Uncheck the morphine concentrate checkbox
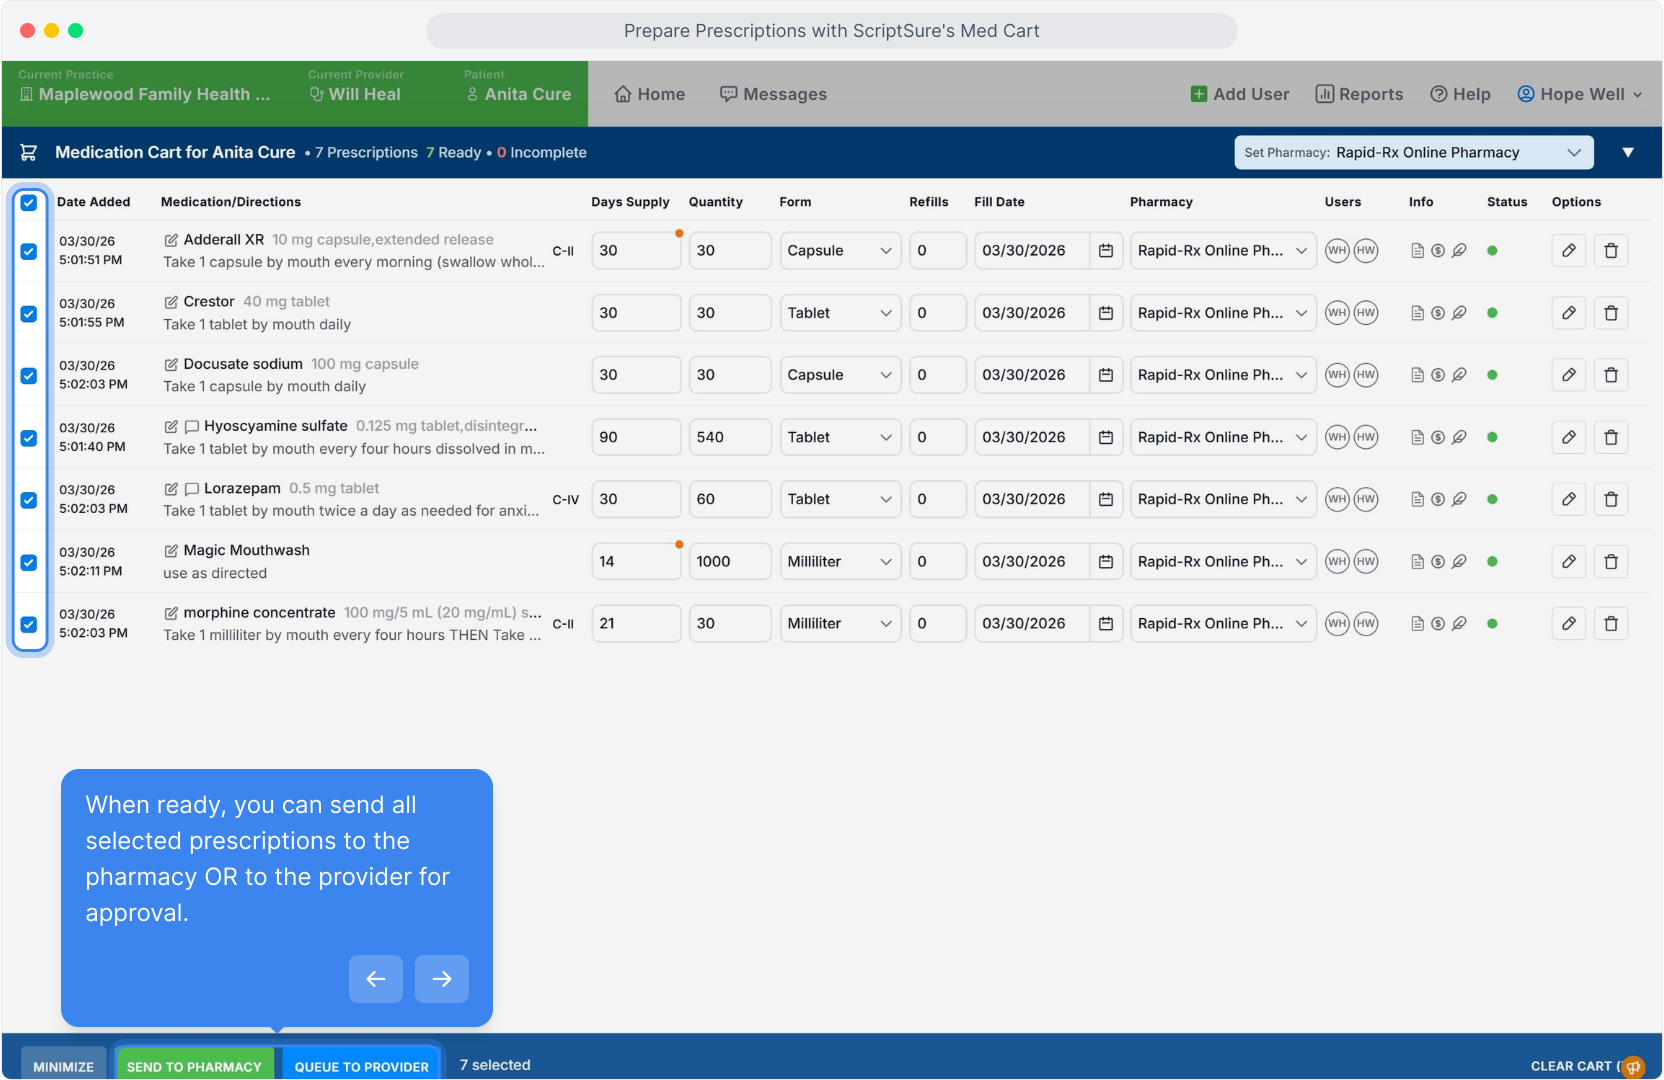Image resolution: width=1664 pixels, height=1080 pixels. 29,624
